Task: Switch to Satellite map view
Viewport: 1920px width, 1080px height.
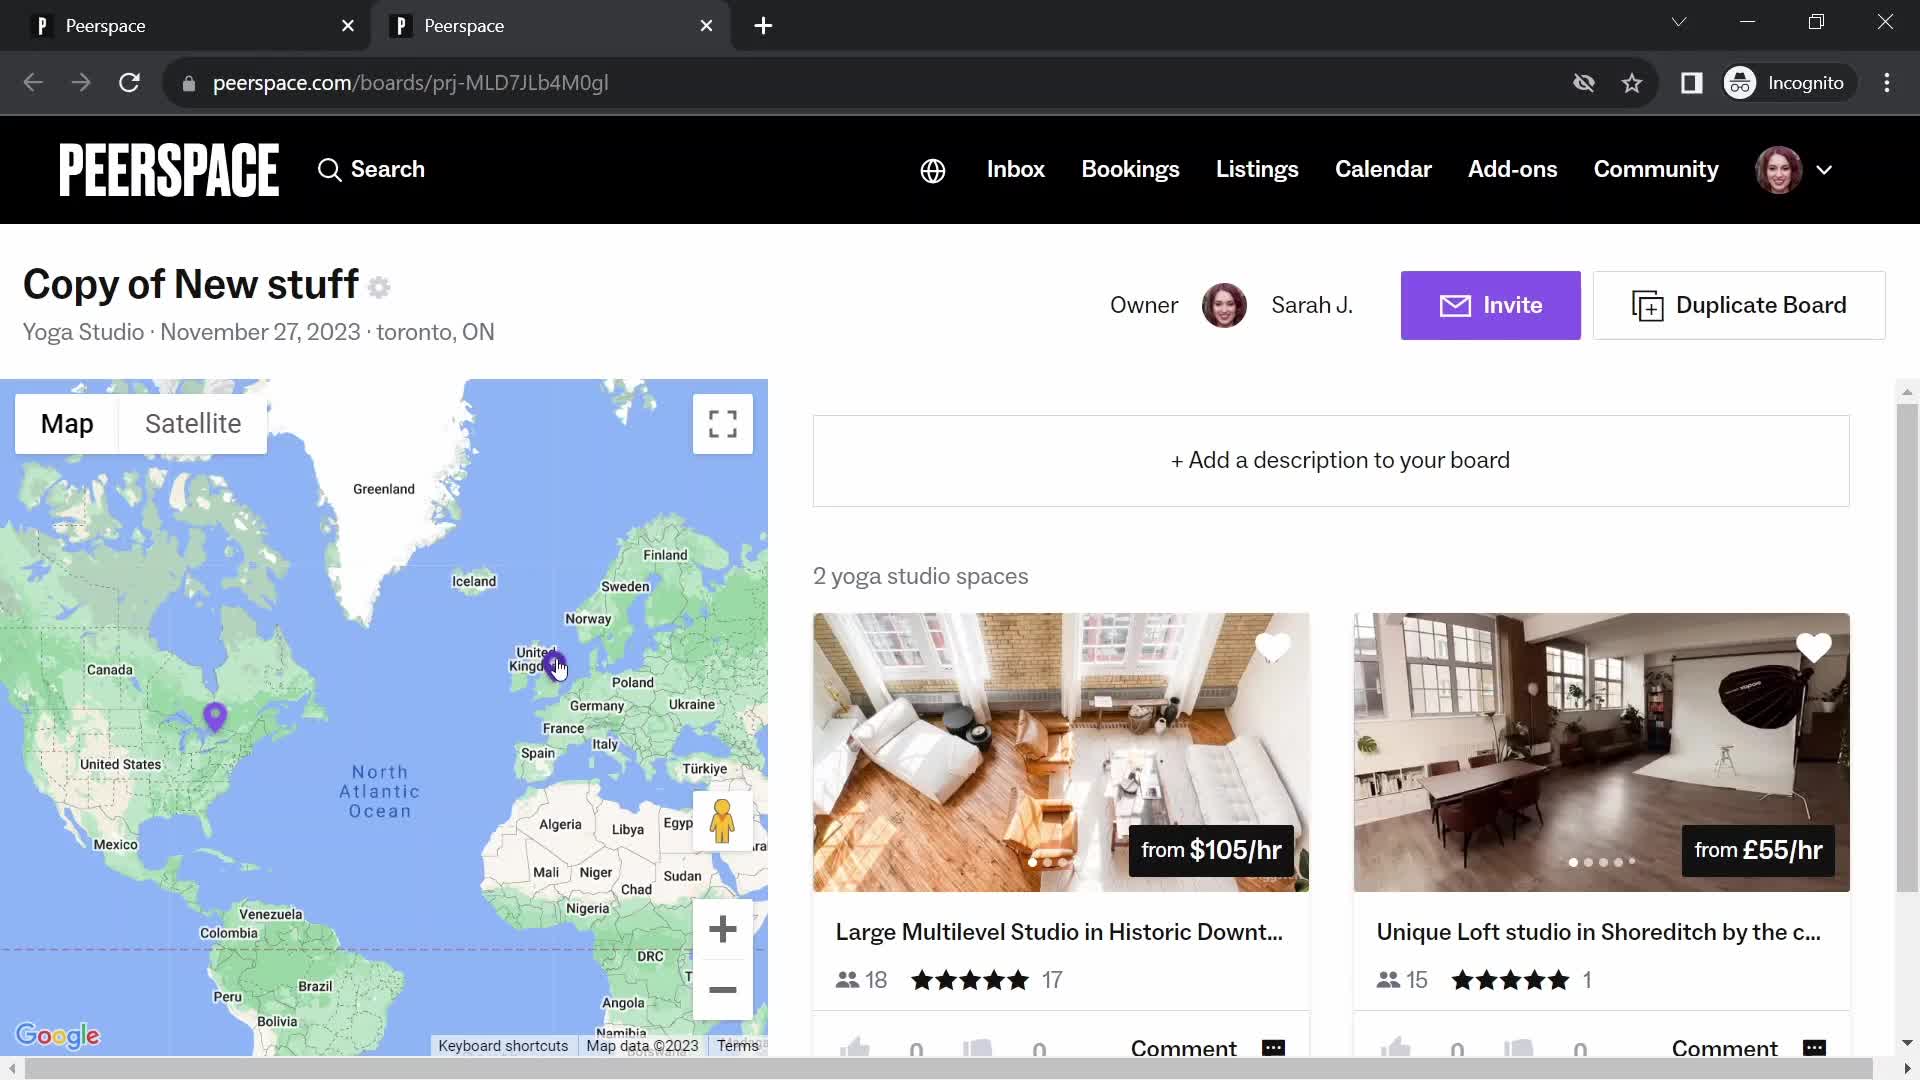Action: coord(193,422)
